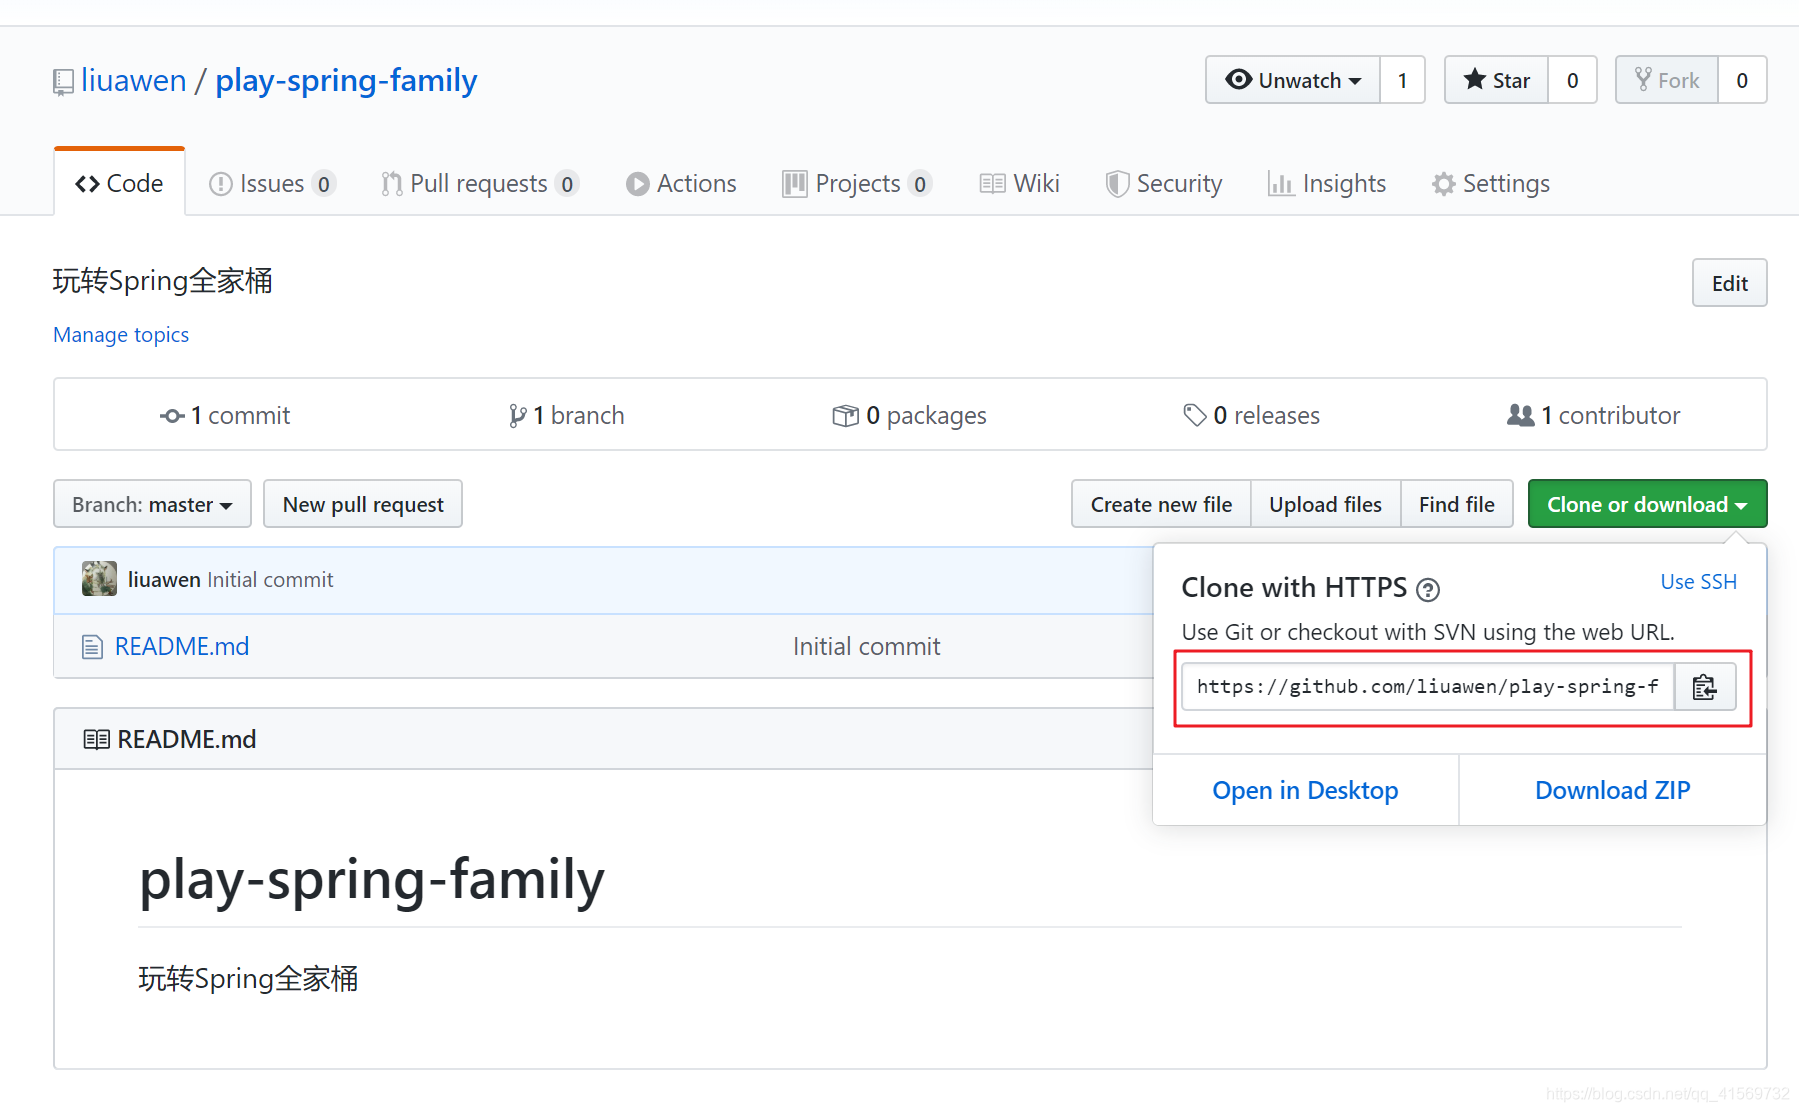
Task: Fork this repository
Action: (1667, 80)
